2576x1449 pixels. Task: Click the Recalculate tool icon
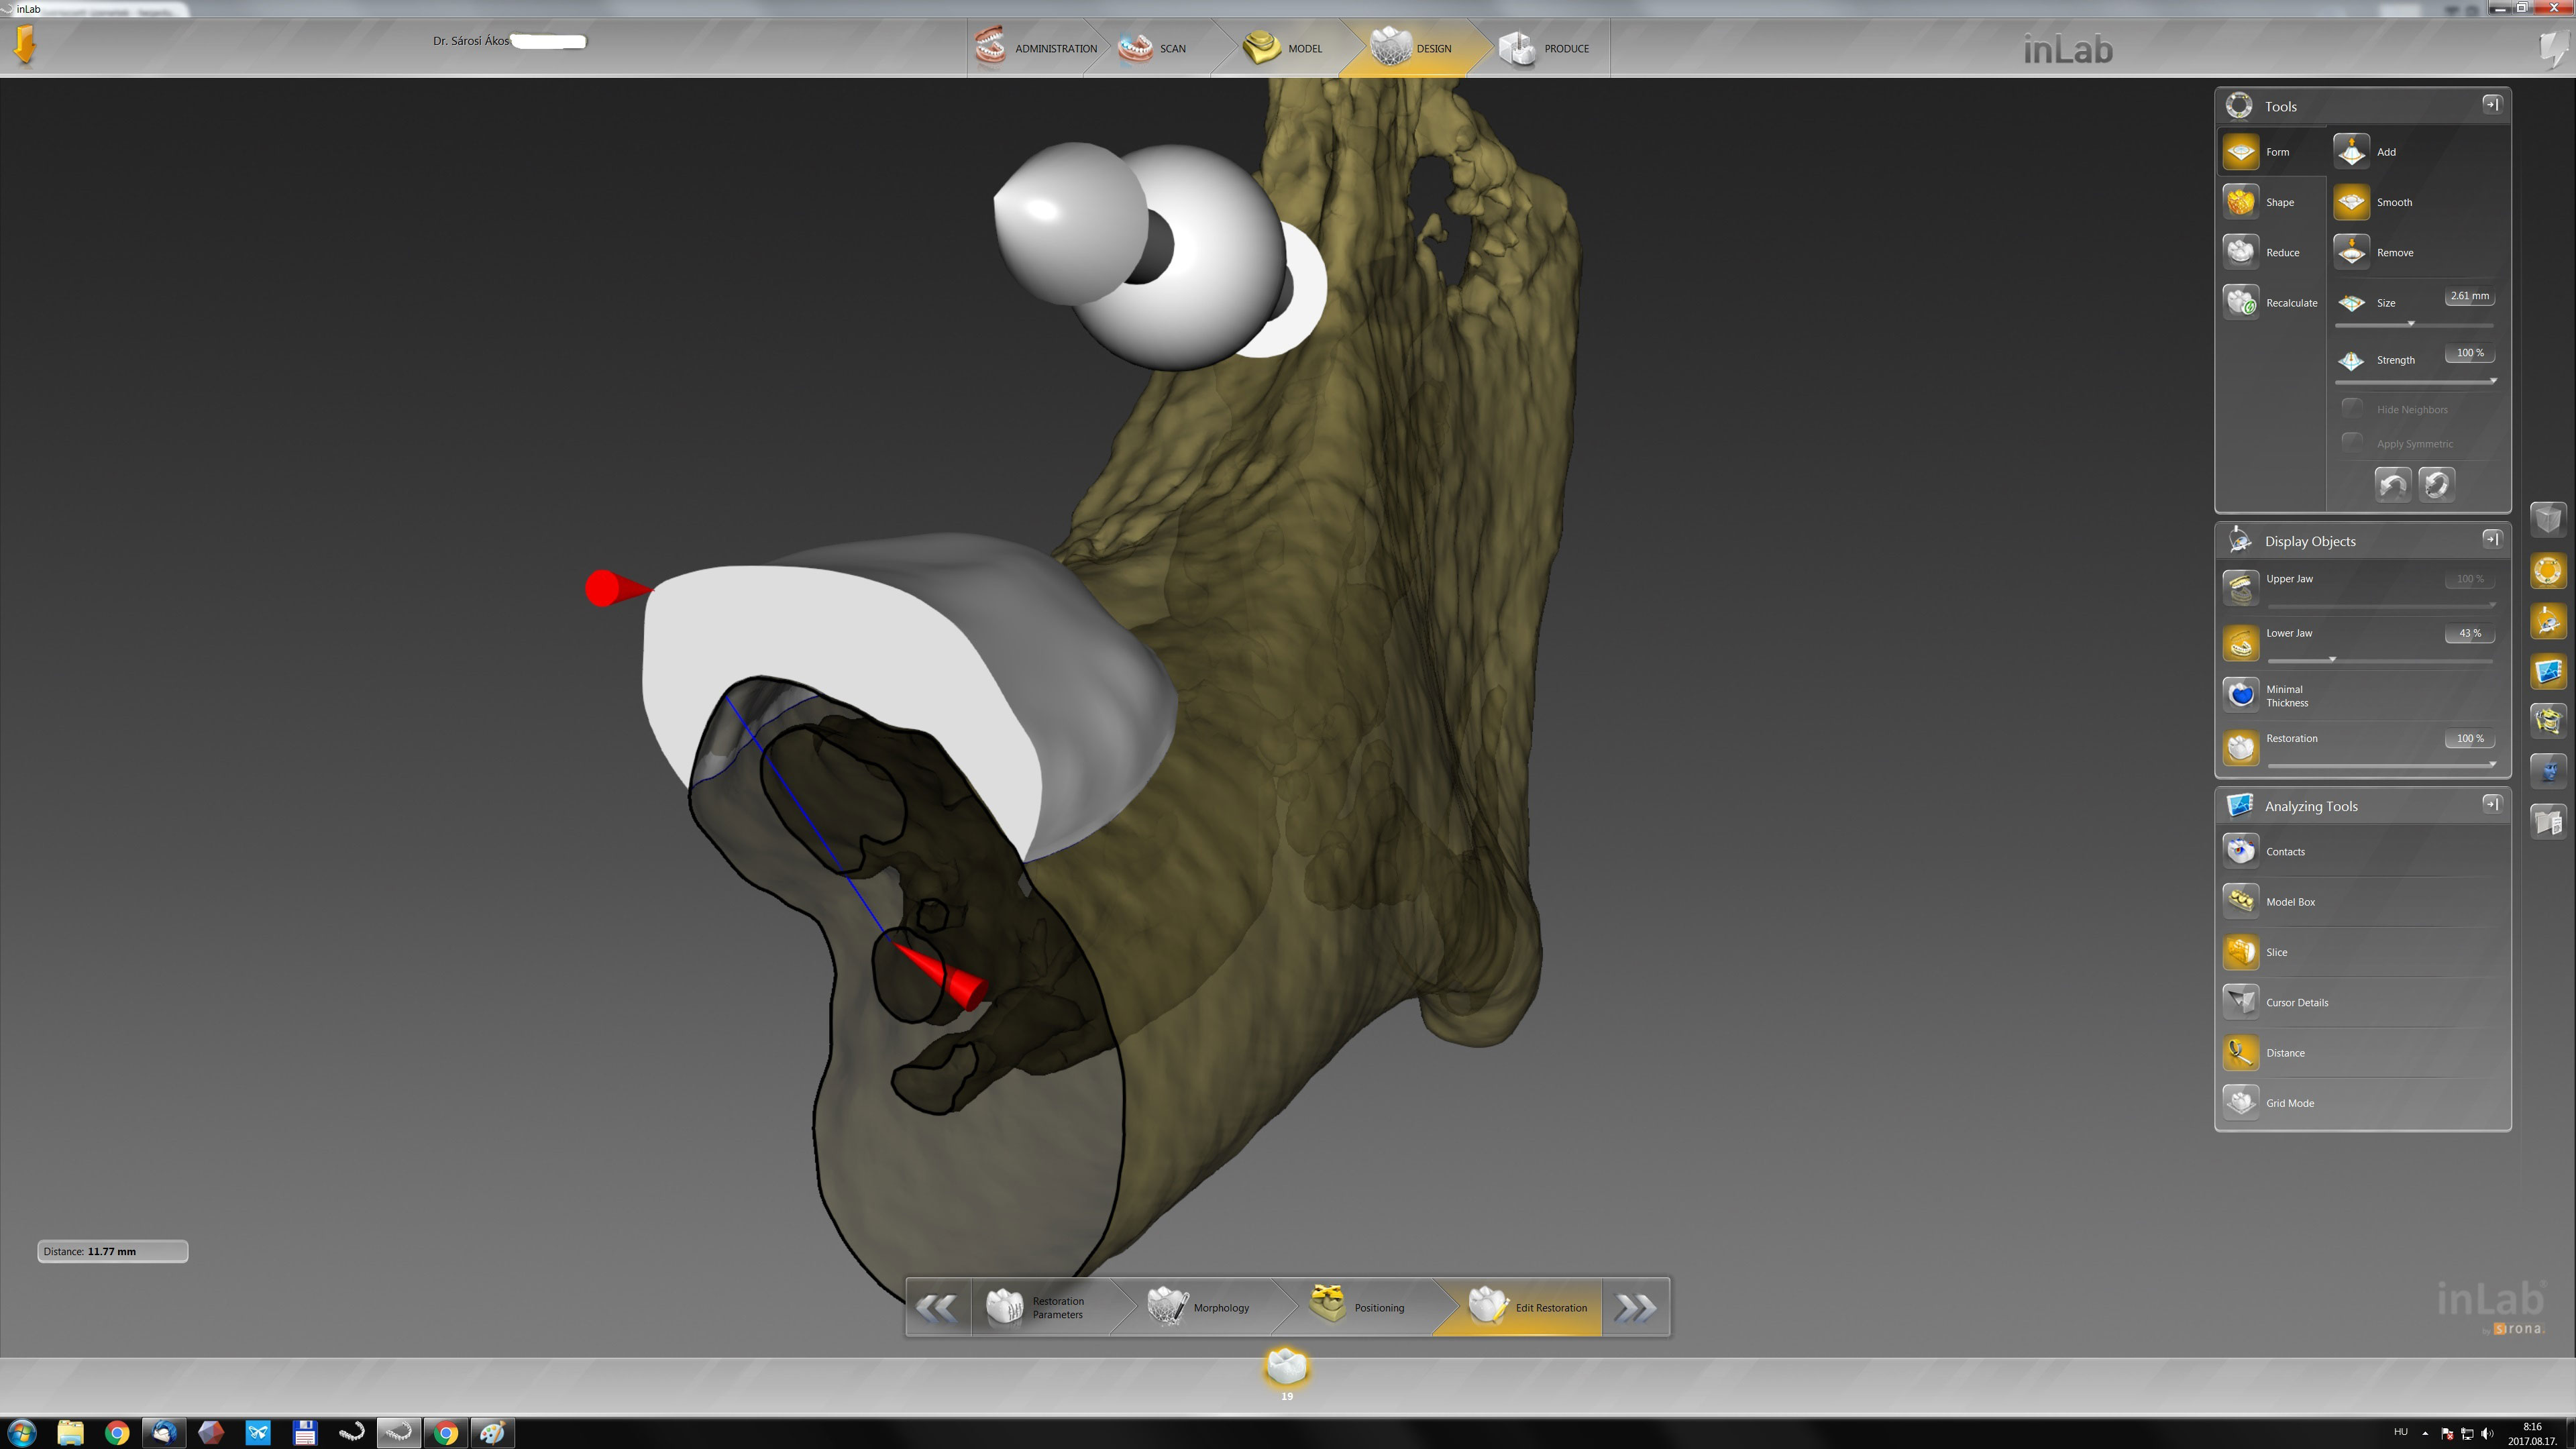(2241, 302)
